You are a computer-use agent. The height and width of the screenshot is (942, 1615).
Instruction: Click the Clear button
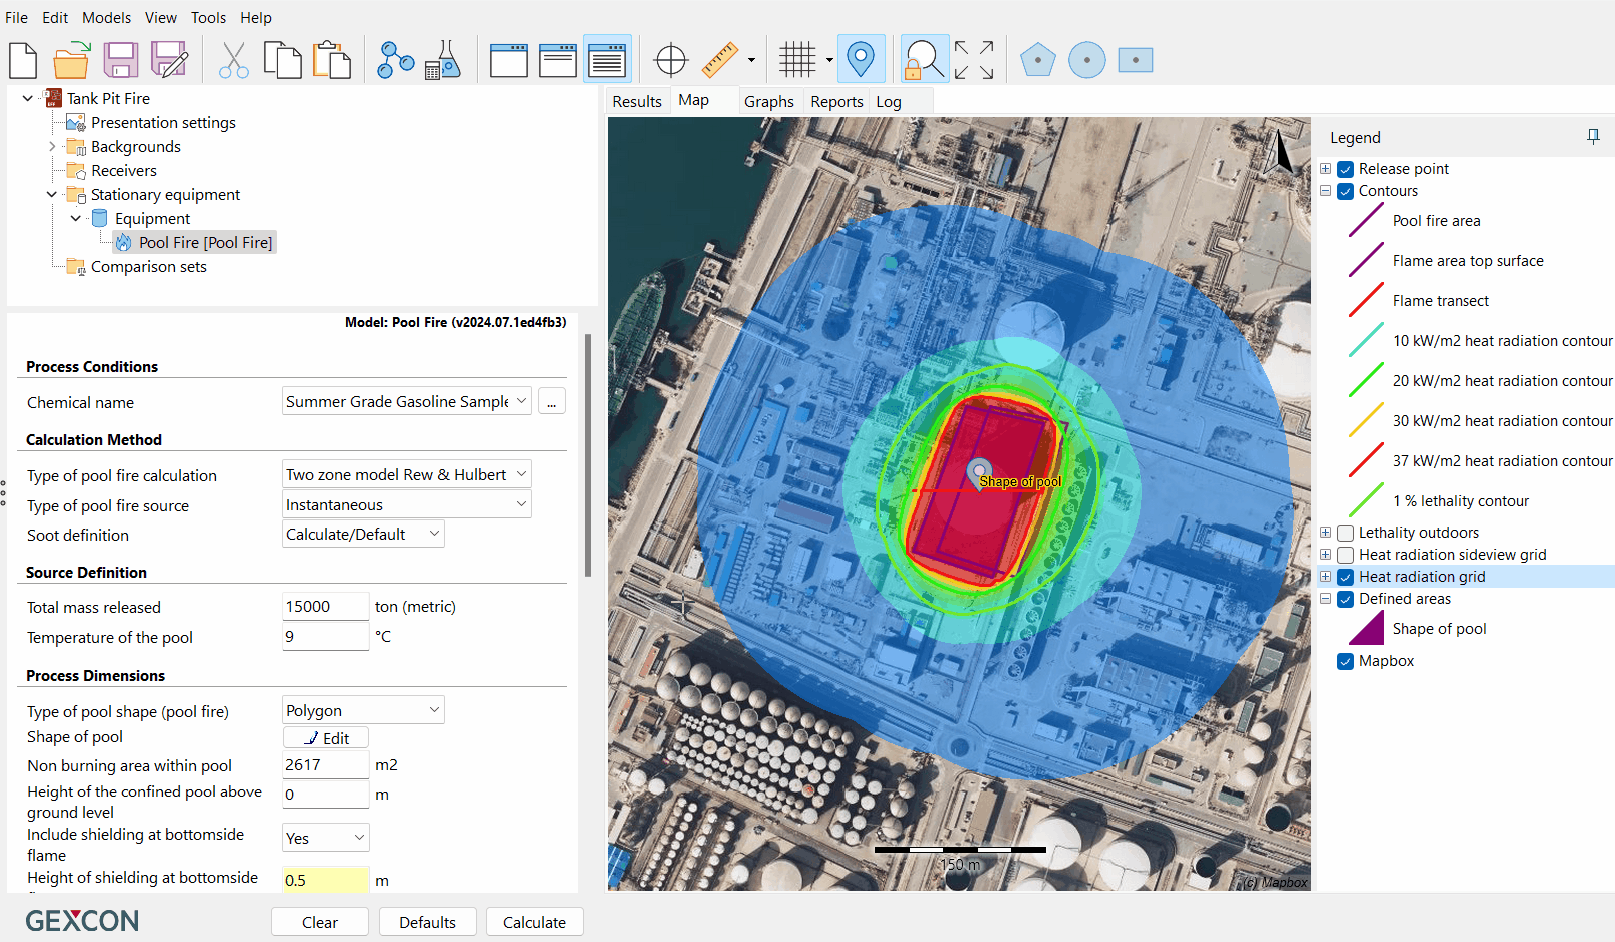click(x=320, y=922)
